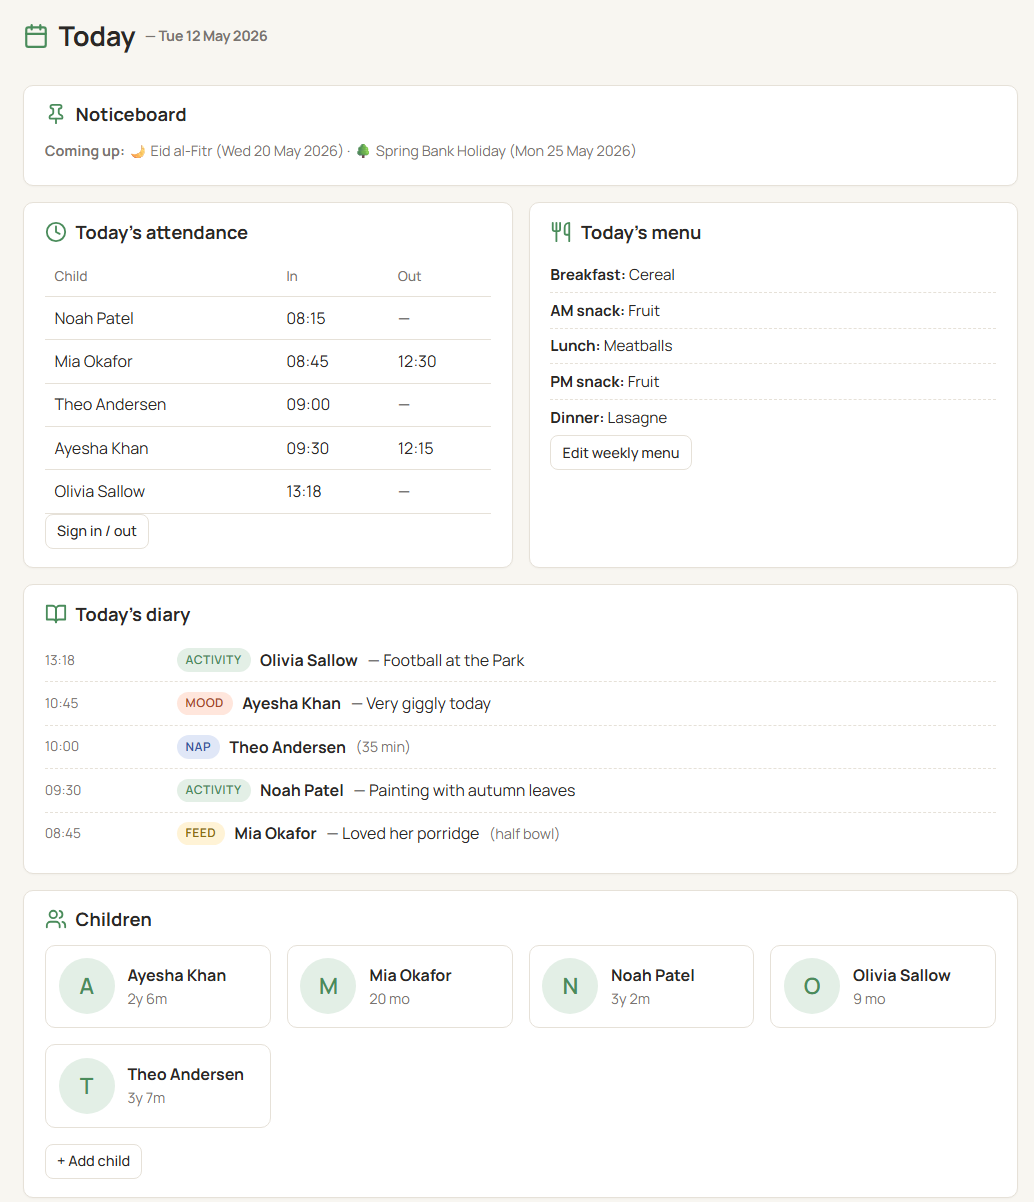Click the Out column header
Viewport: 1034px width, 1202px height.
[x=409, y=276]
